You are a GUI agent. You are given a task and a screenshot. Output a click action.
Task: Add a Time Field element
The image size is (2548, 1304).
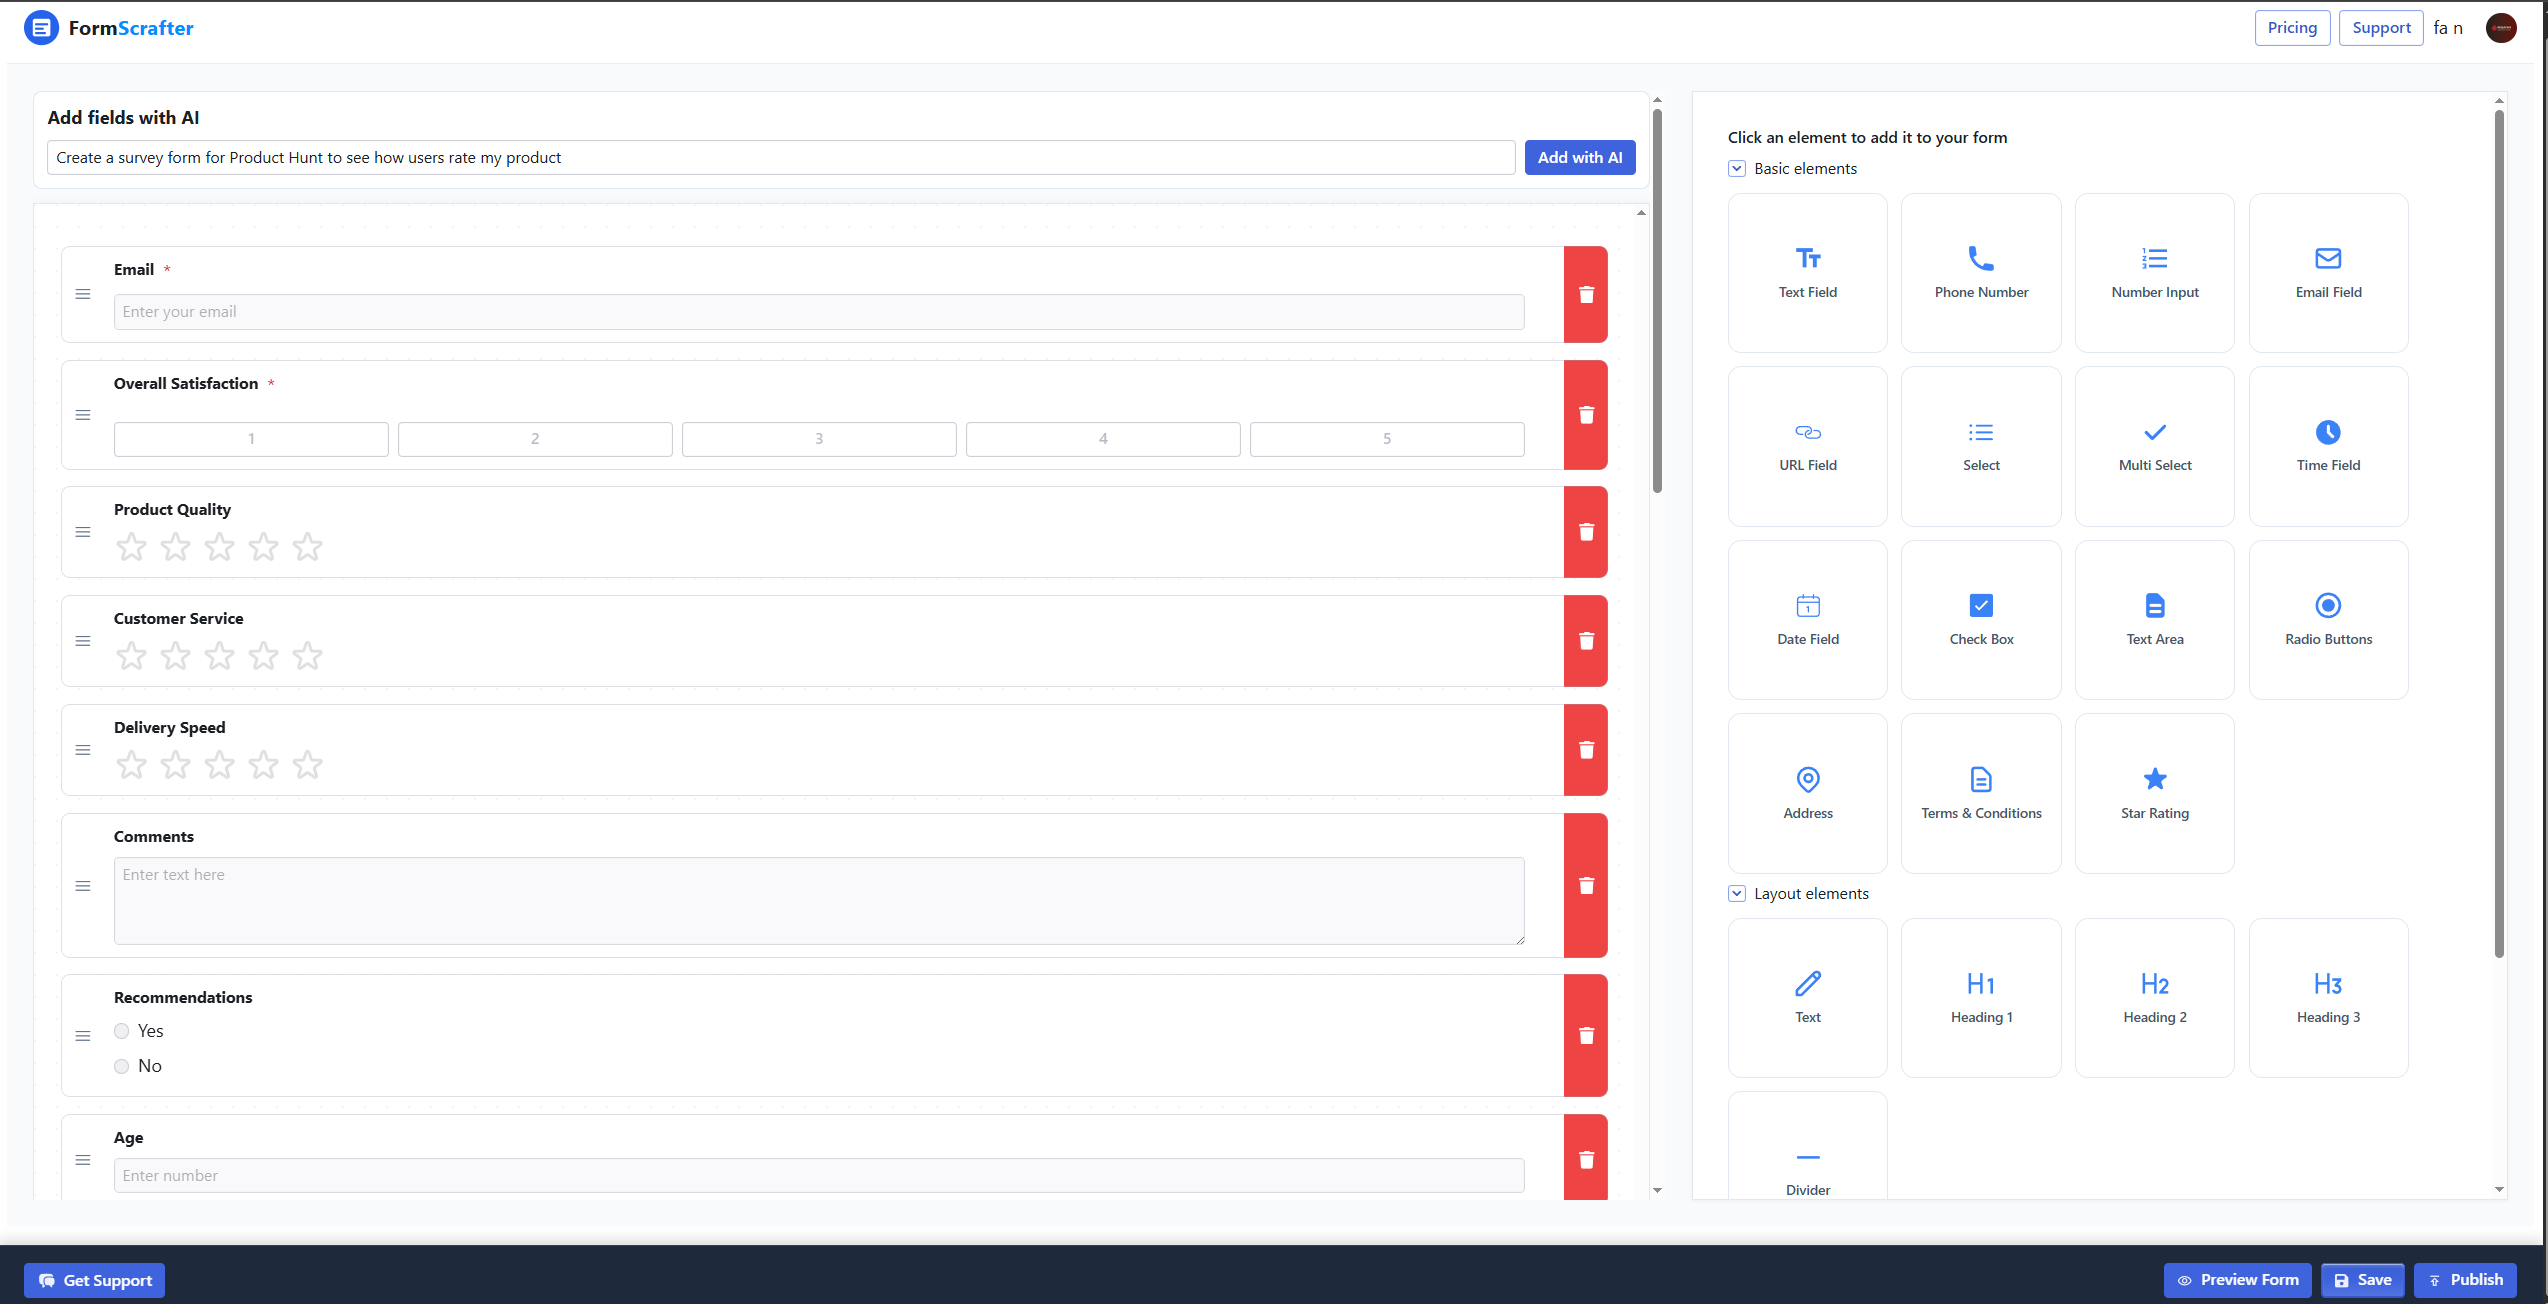pyautogui.click(x=2327, y=446)
